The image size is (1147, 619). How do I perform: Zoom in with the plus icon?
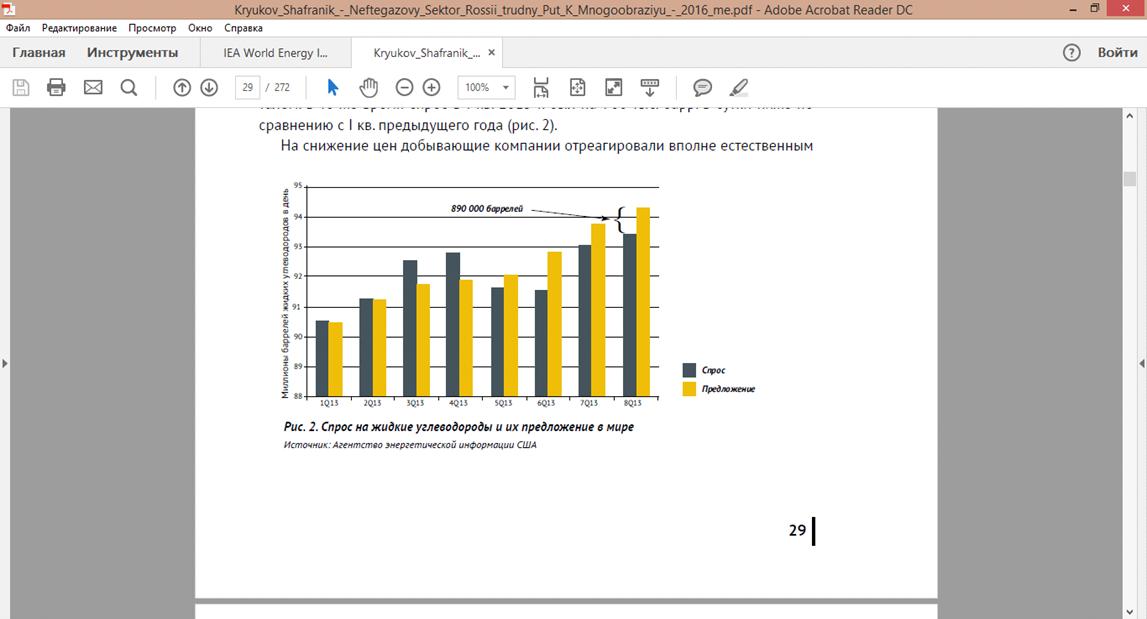point(432,87)
